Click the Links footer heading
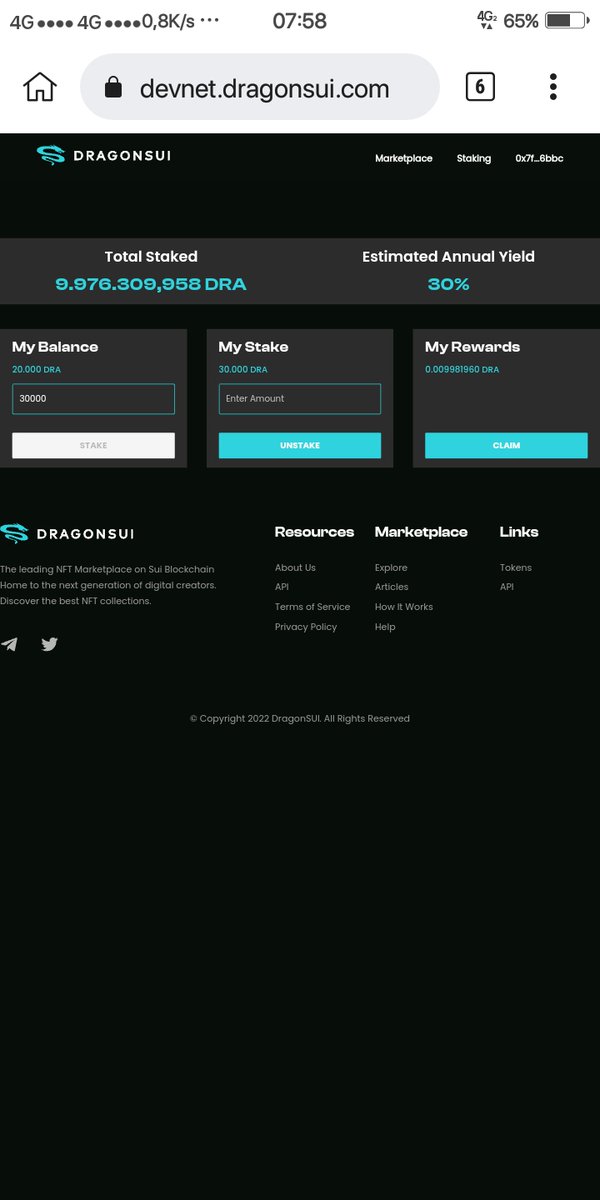Image resolution: width=600 pixels, height=1200 pixels. pos(519,532)
